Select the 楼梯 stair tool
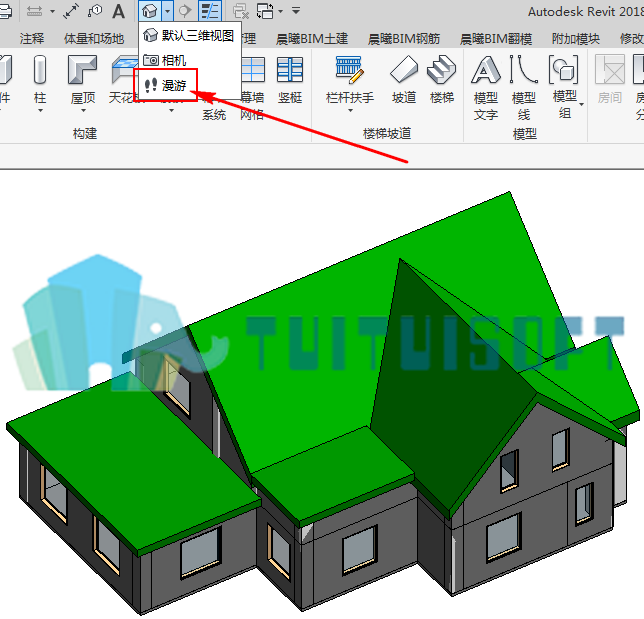644x619 pixels. point(442,80)
